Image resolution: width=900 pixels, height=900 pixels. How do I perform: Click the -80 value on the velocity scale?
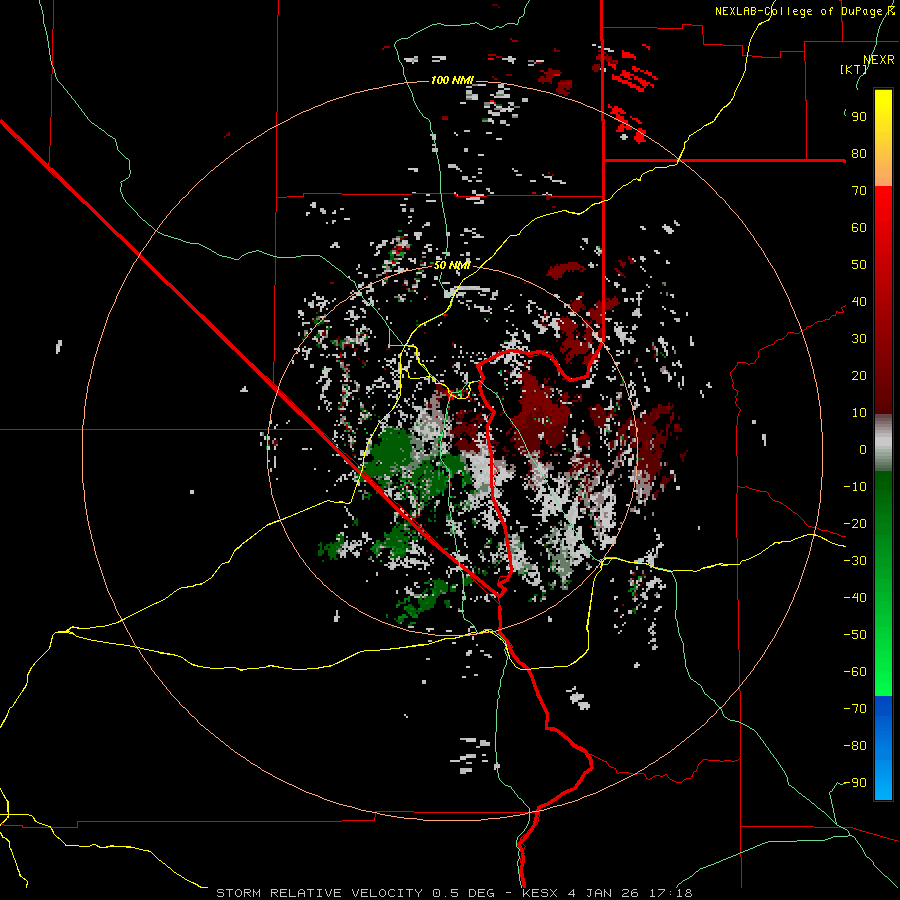coord(855,746)
